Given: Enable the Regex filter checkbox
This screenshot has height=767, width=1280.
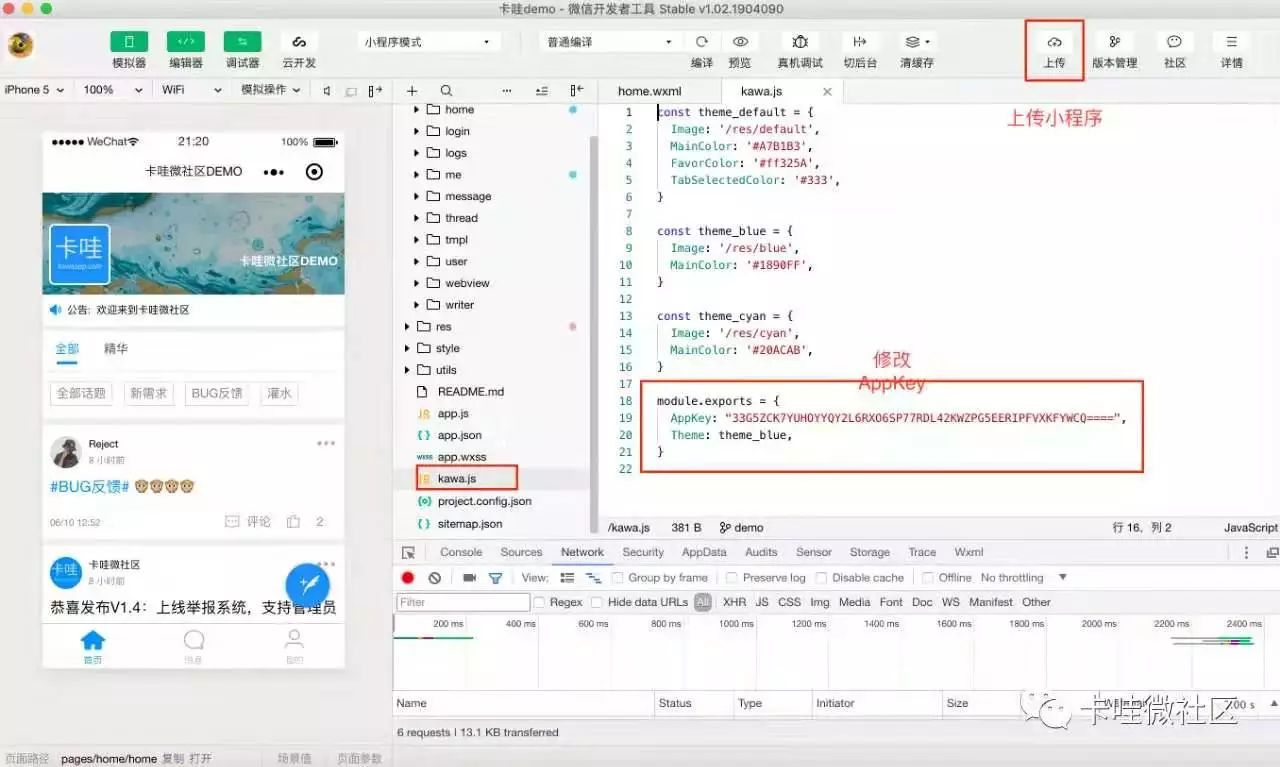Looking at the screenshot, I should (x=540, y=602).
